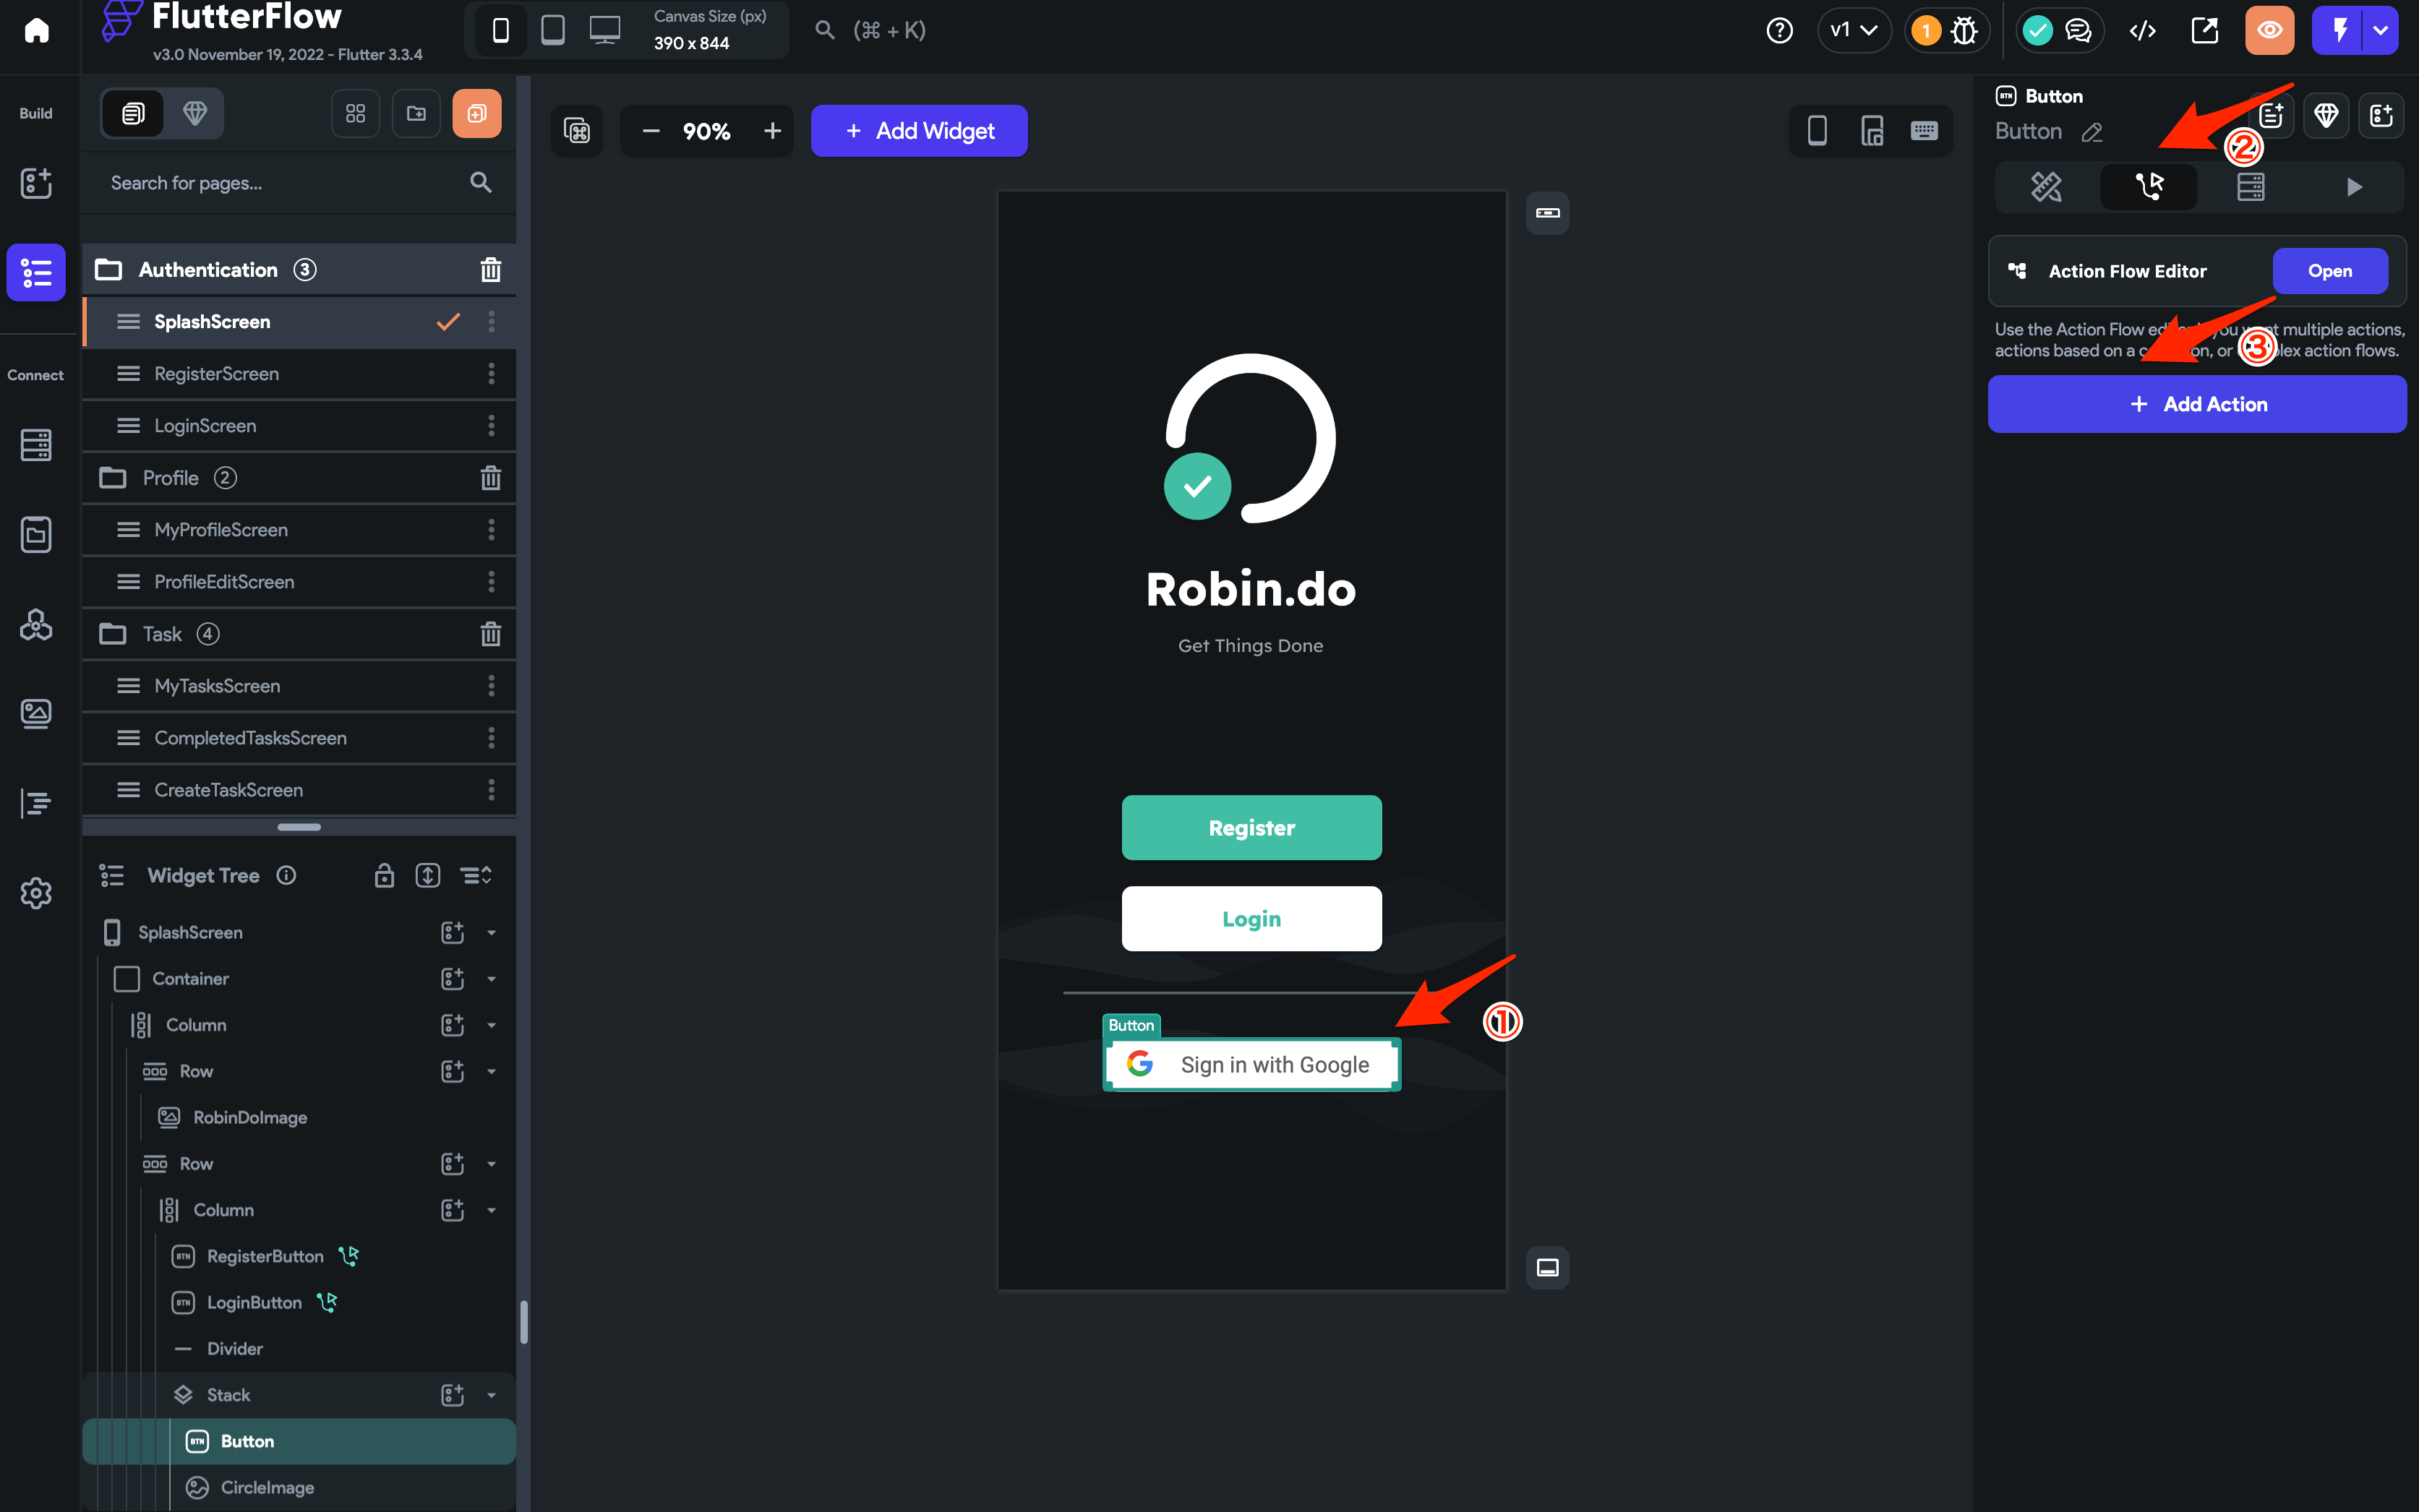Expand the SplashScreen widget tree root node
The width and height of the screenshot is (2419, 1512).
tap(491, 931)
